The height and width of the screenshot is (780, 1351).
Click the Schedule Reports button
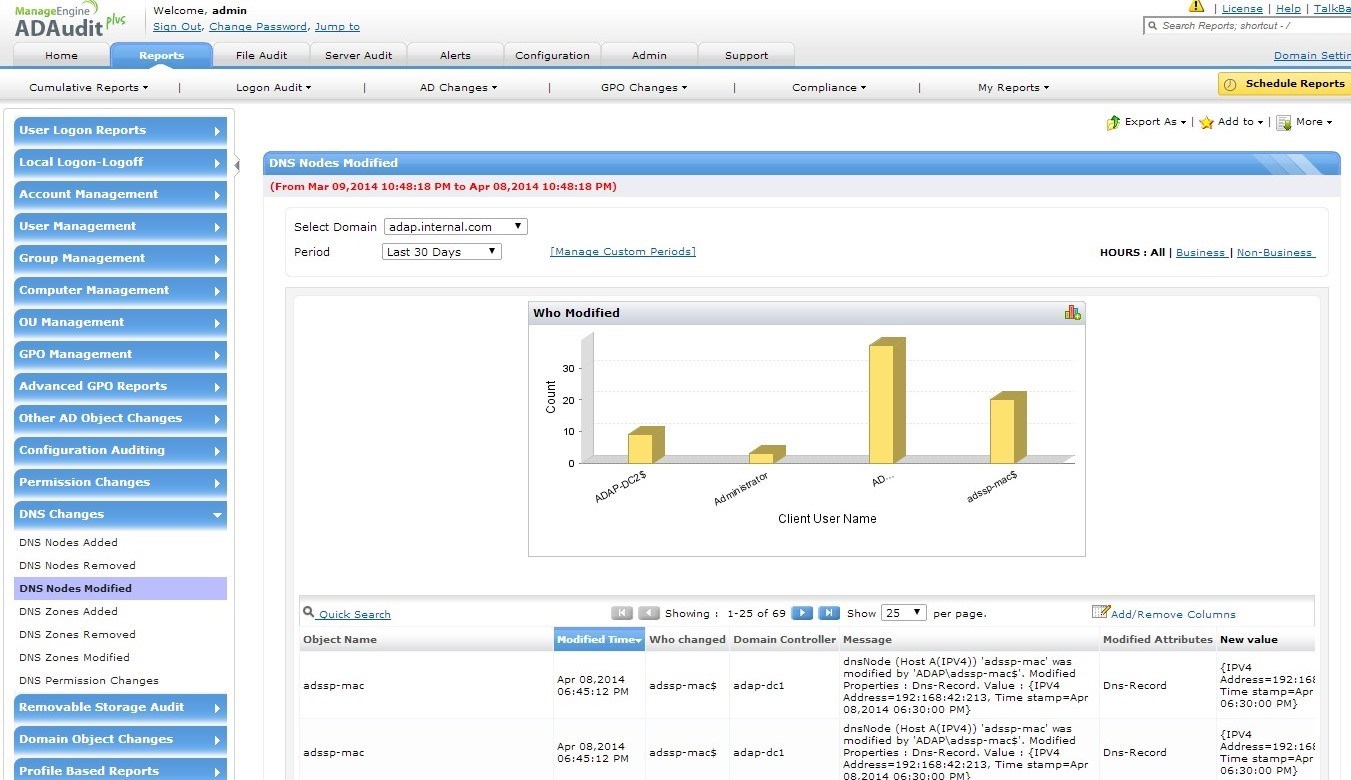point(1284,84)
